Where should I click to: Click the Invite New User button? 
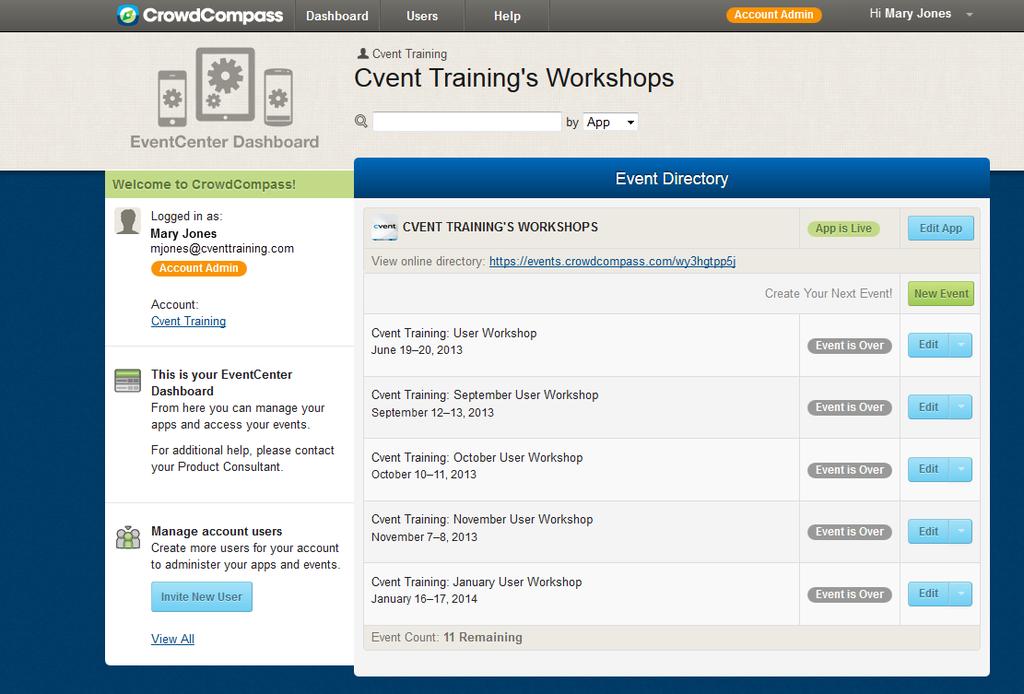[201, 597]
